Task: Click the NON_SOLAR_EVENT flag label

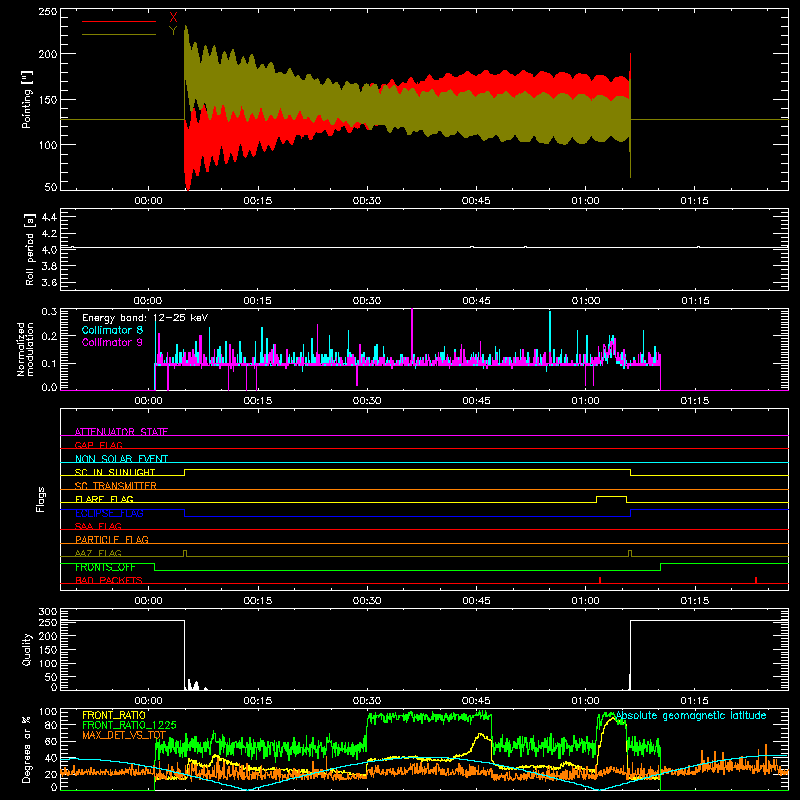Action: point(121,459)
